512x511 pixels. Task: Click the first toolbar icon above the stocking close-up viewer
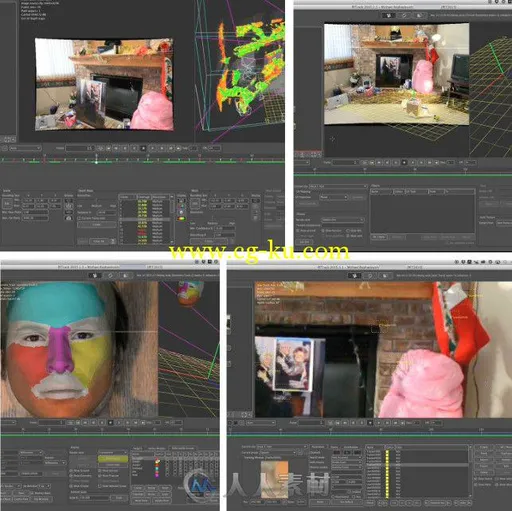[355, 276]
